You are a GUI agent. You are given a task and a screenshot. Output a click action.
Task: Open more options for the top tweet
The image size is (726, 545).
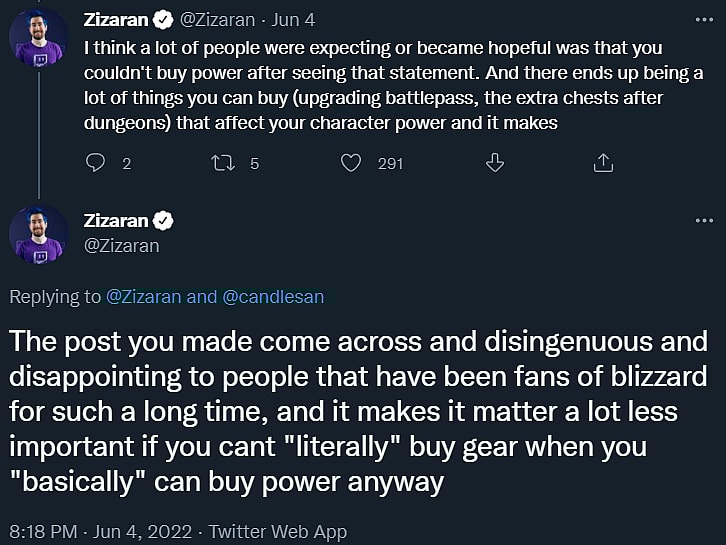[x=703, y=18]
